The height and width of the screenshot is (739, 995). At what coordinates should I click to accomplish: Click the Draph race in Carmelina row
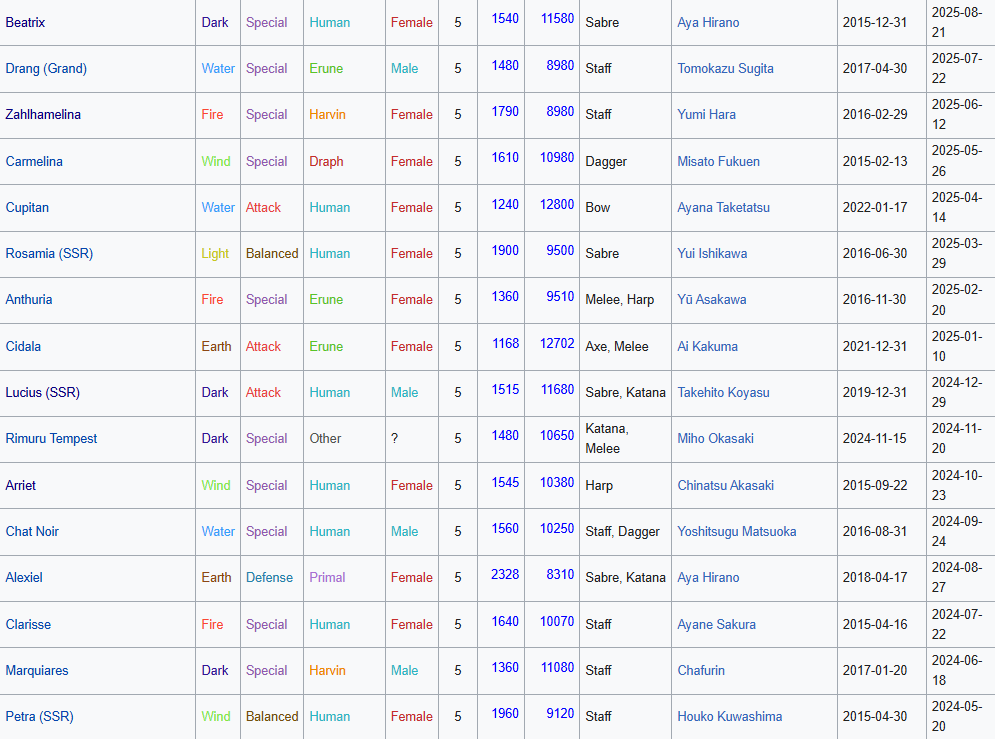click(326, 161)
